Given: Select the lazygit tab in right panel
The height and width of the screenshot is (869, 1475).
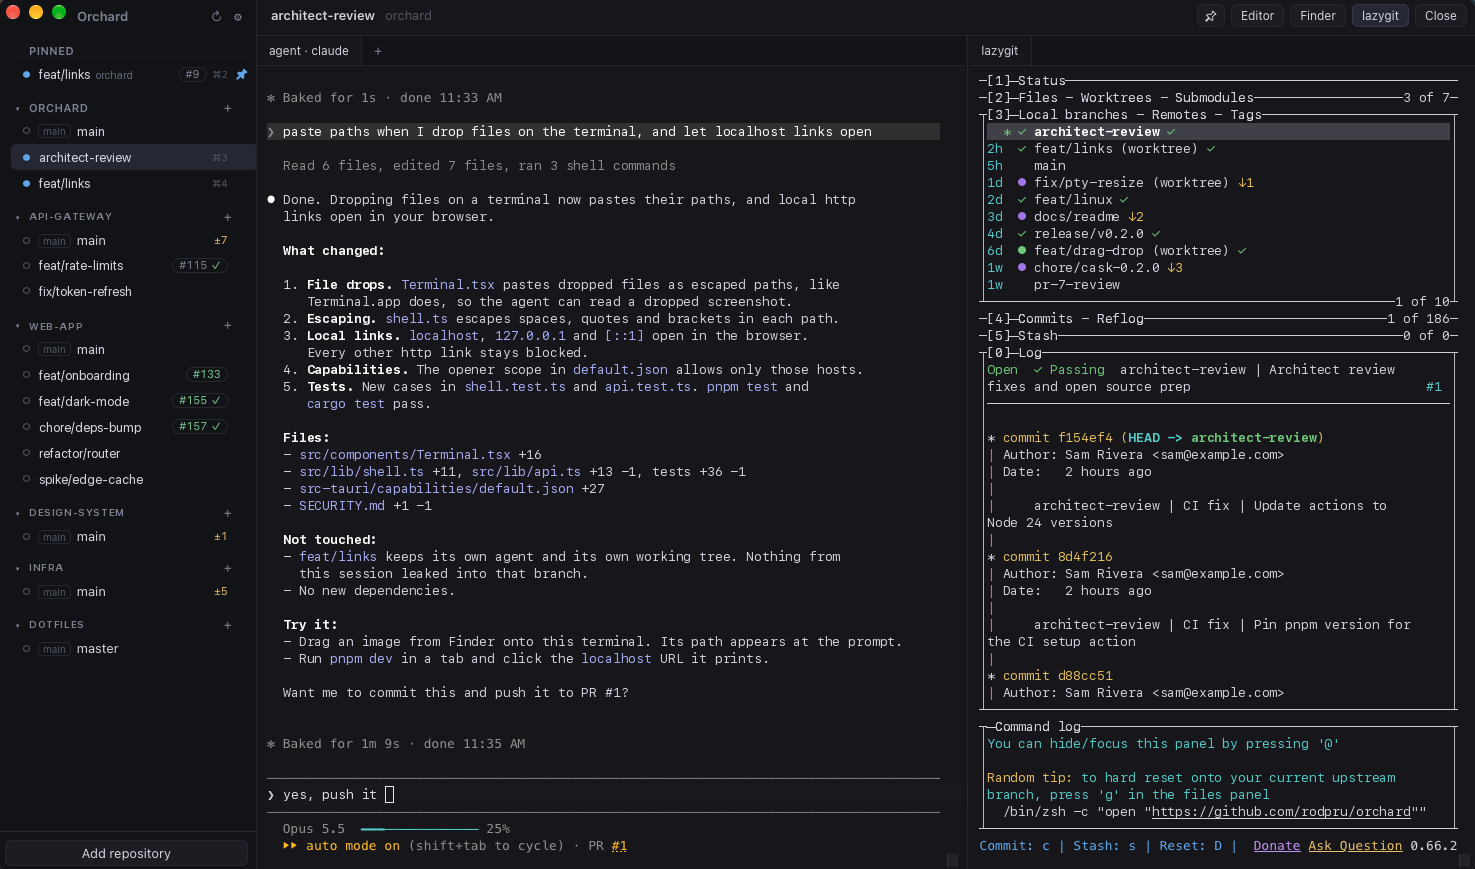Looking at the screenshot, I should coord(1000,51).
